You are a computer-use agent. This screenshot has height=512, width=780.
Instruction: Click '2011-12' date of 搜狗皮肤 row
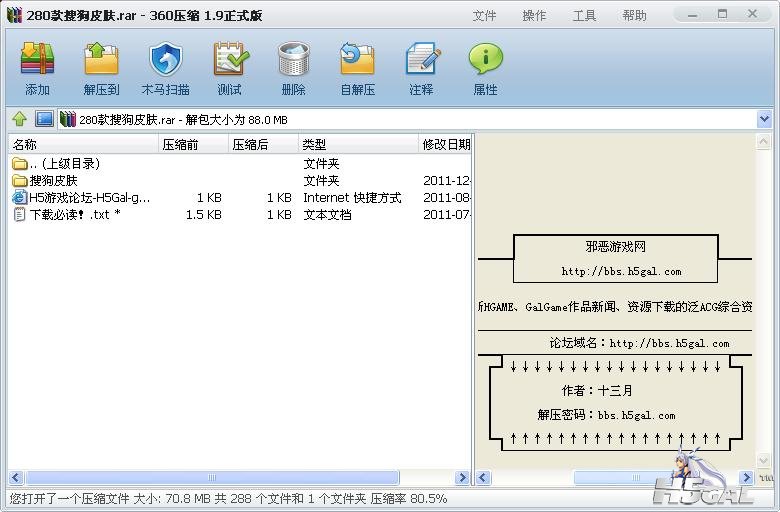(447, 180)
